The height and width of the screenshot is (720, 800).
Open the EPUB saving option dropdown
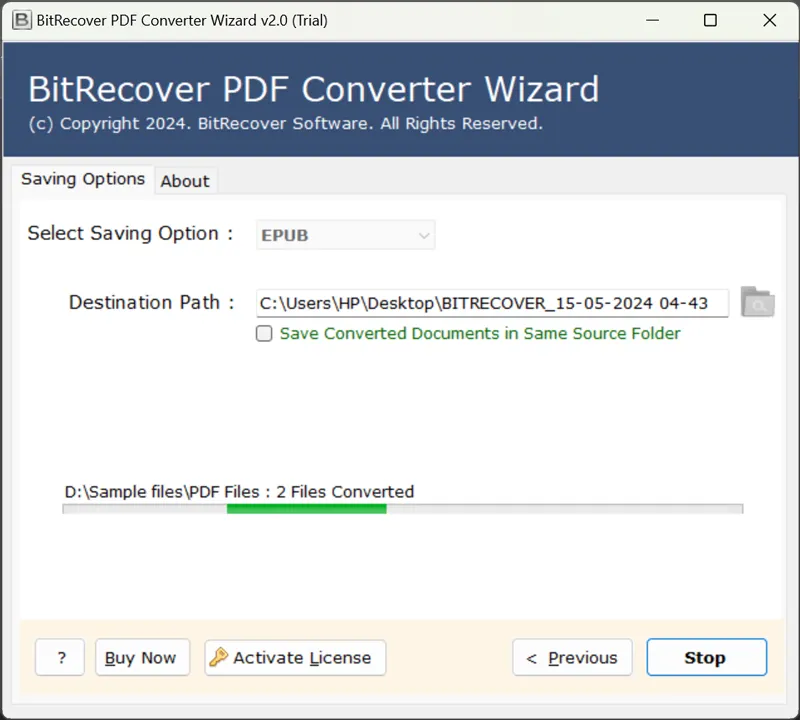coord(345,235)
